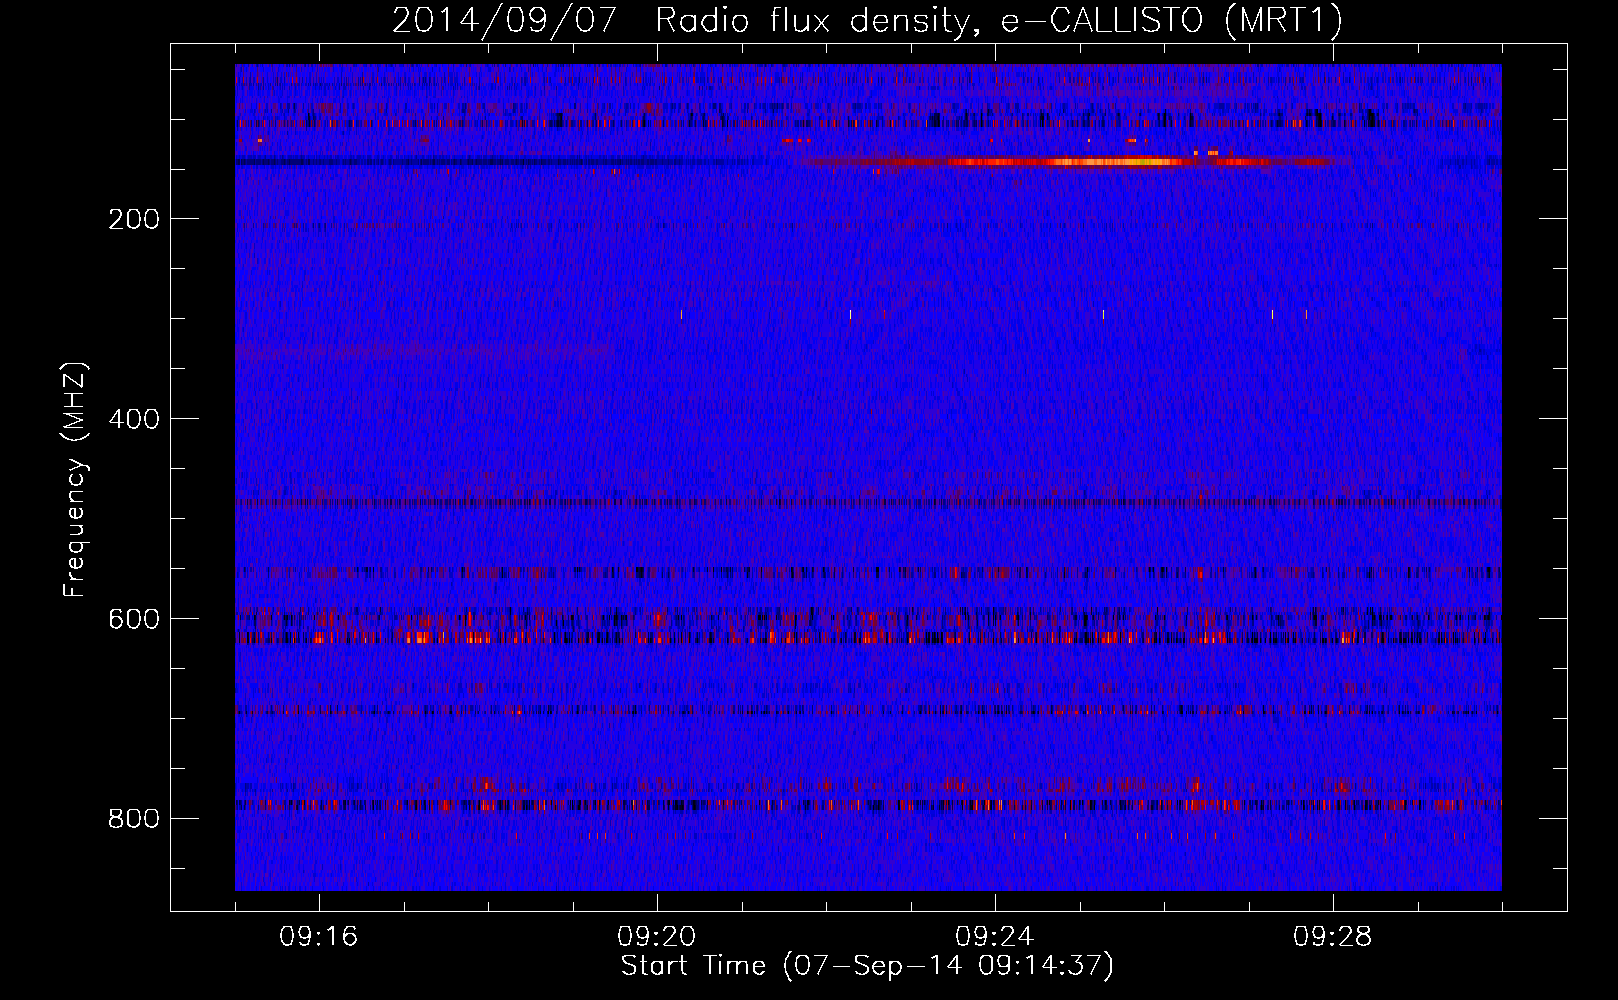This screenshot has height=1000, width=1618.
Task: Click the 09:16 time tick label
Action: 319,937
